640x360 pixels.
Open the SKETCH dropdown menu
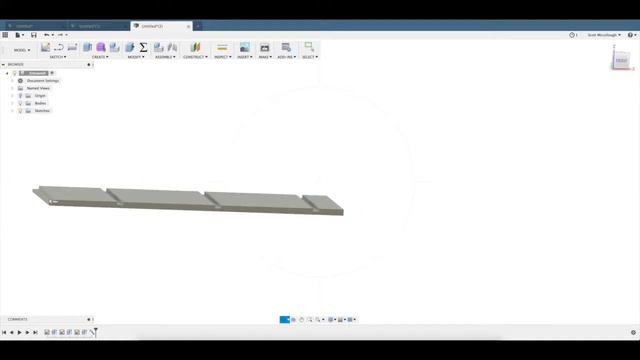click(58, 57)
